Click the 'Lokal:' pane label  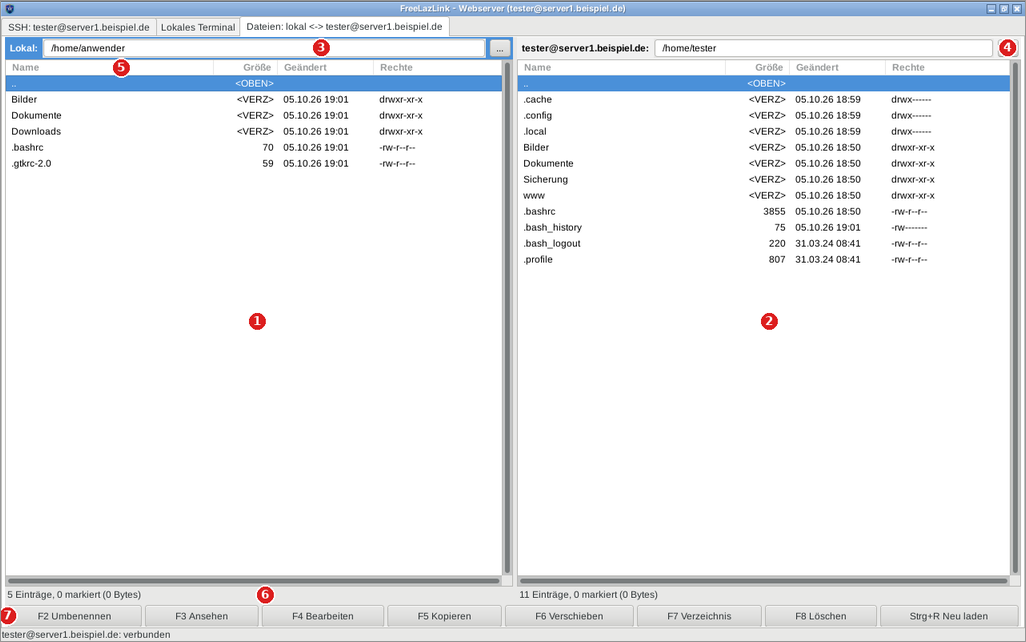24,48
